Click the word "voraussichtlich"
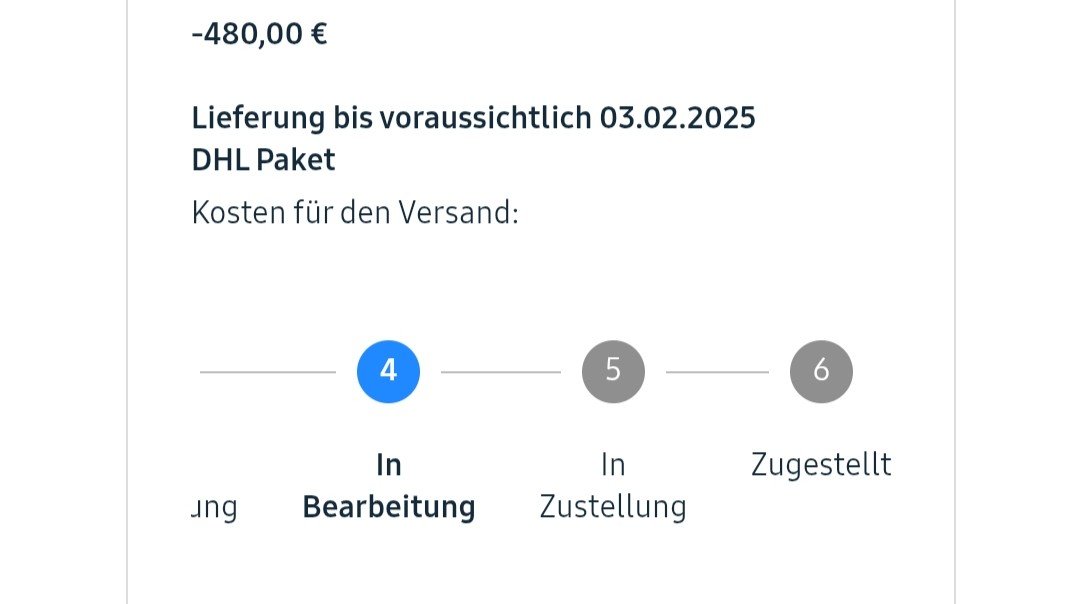Screen dimensions: 1080x604 pos(485,118)
